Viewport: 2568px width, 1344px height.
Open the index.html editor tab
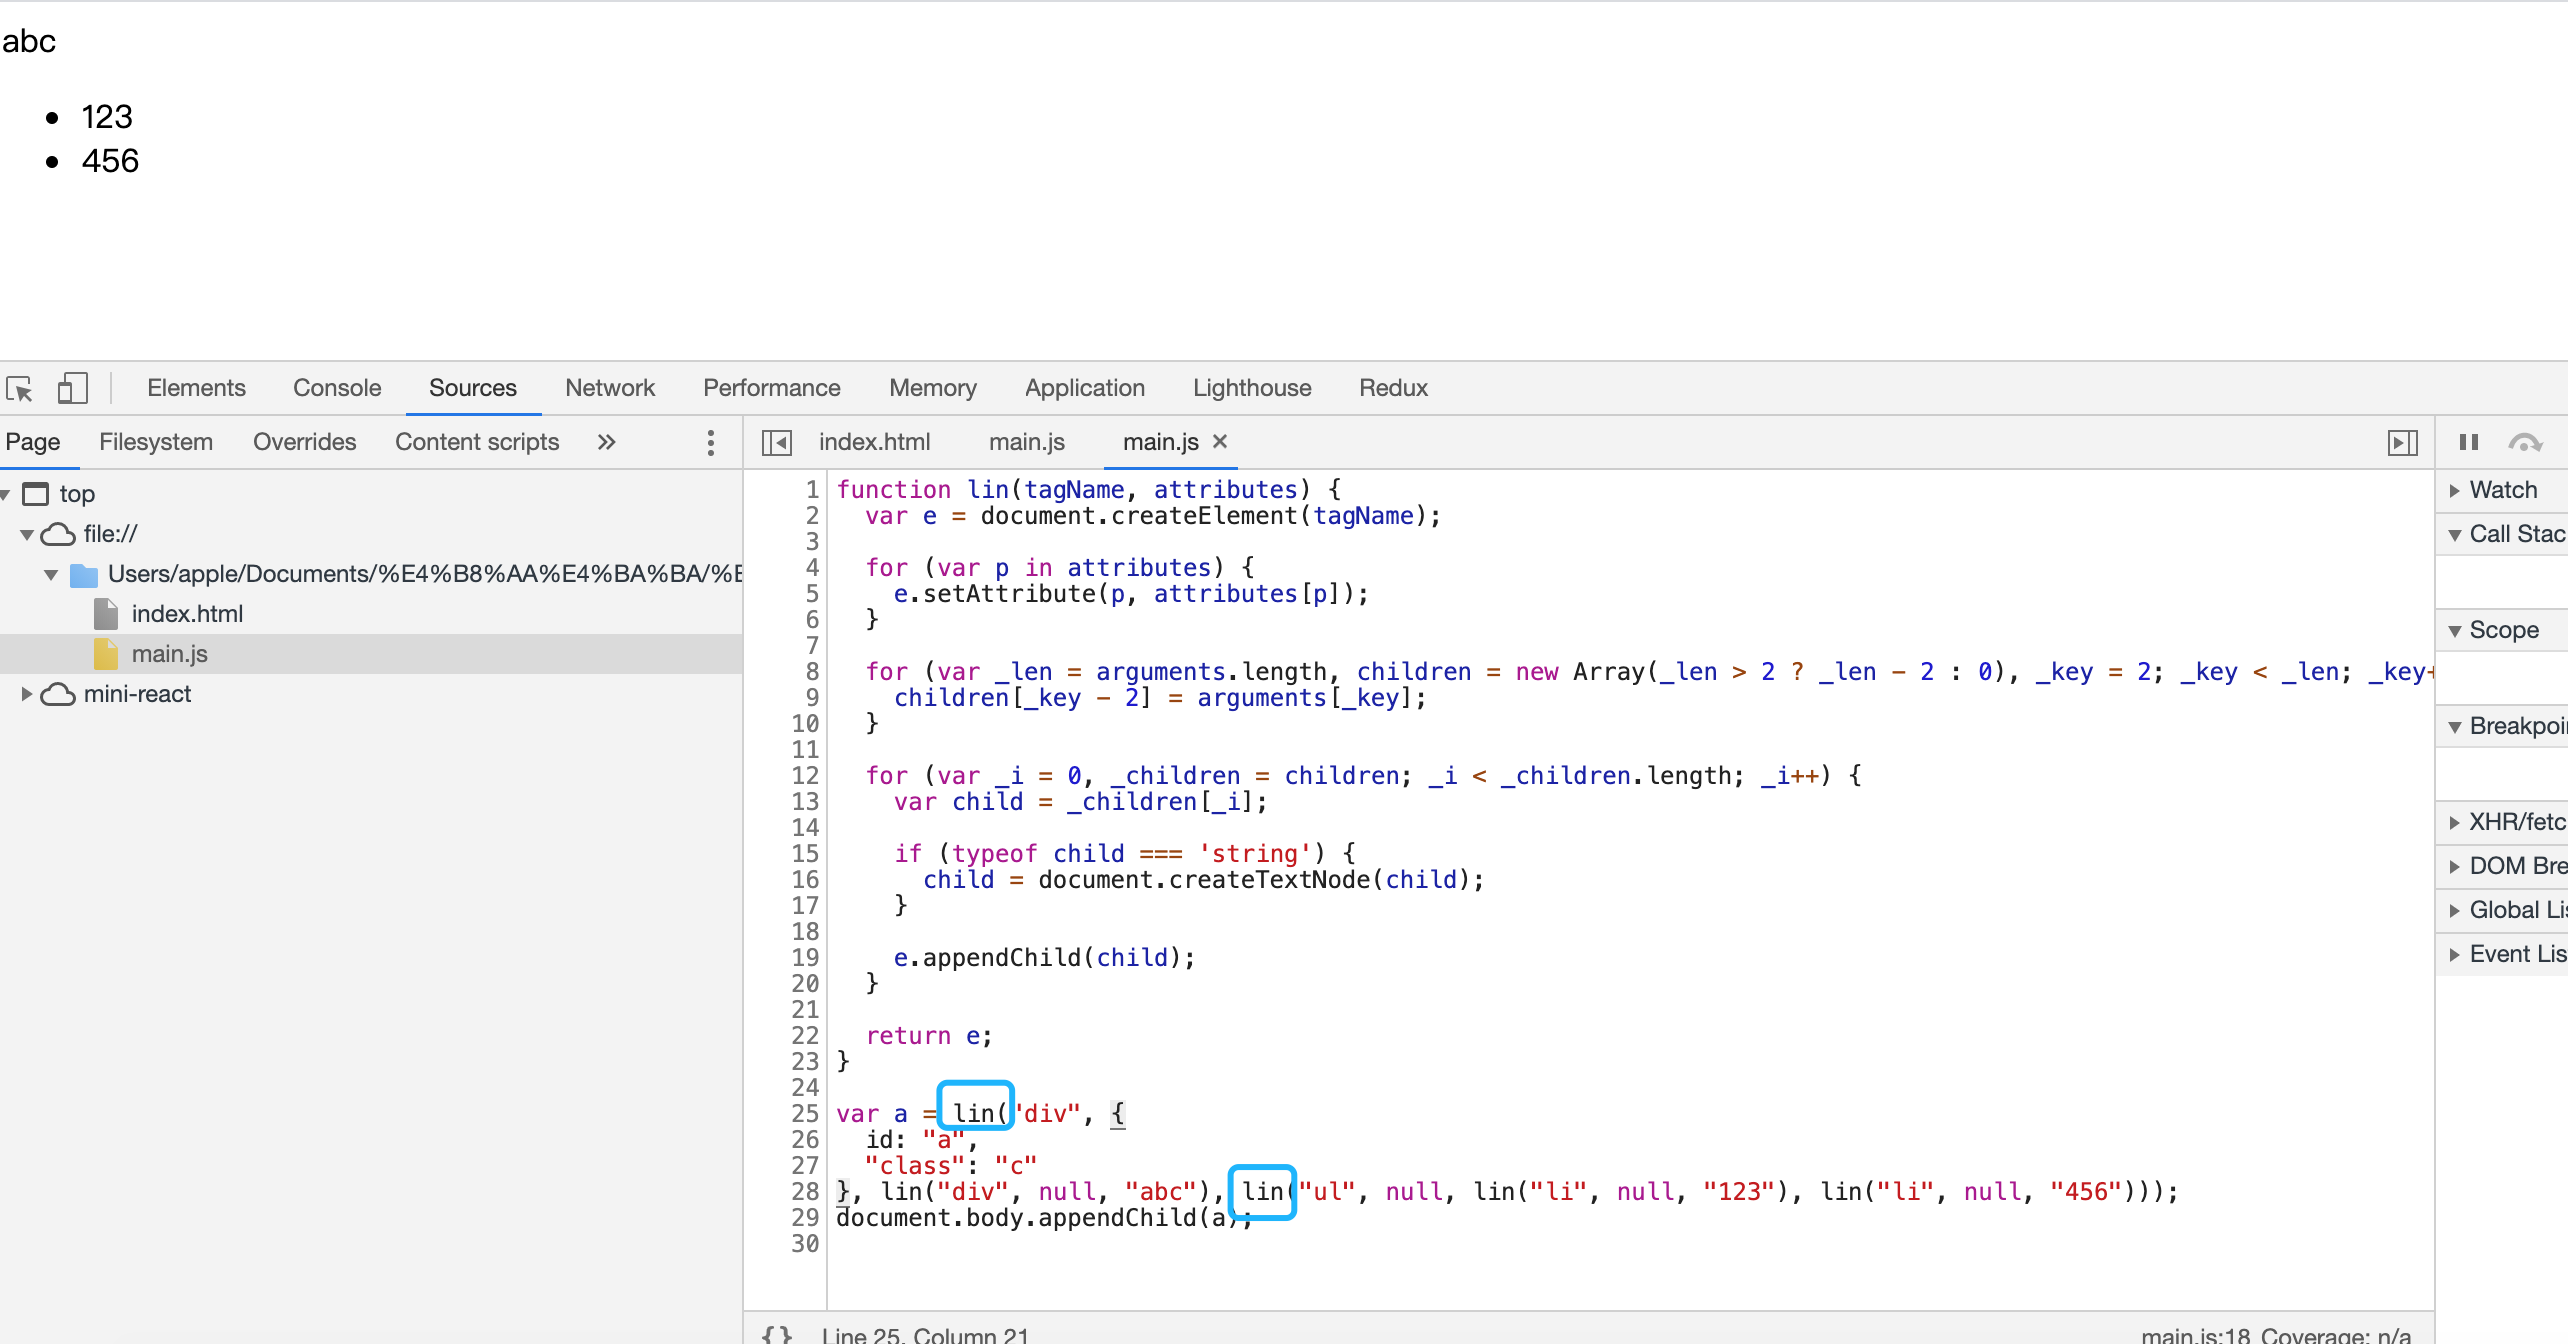874,442
